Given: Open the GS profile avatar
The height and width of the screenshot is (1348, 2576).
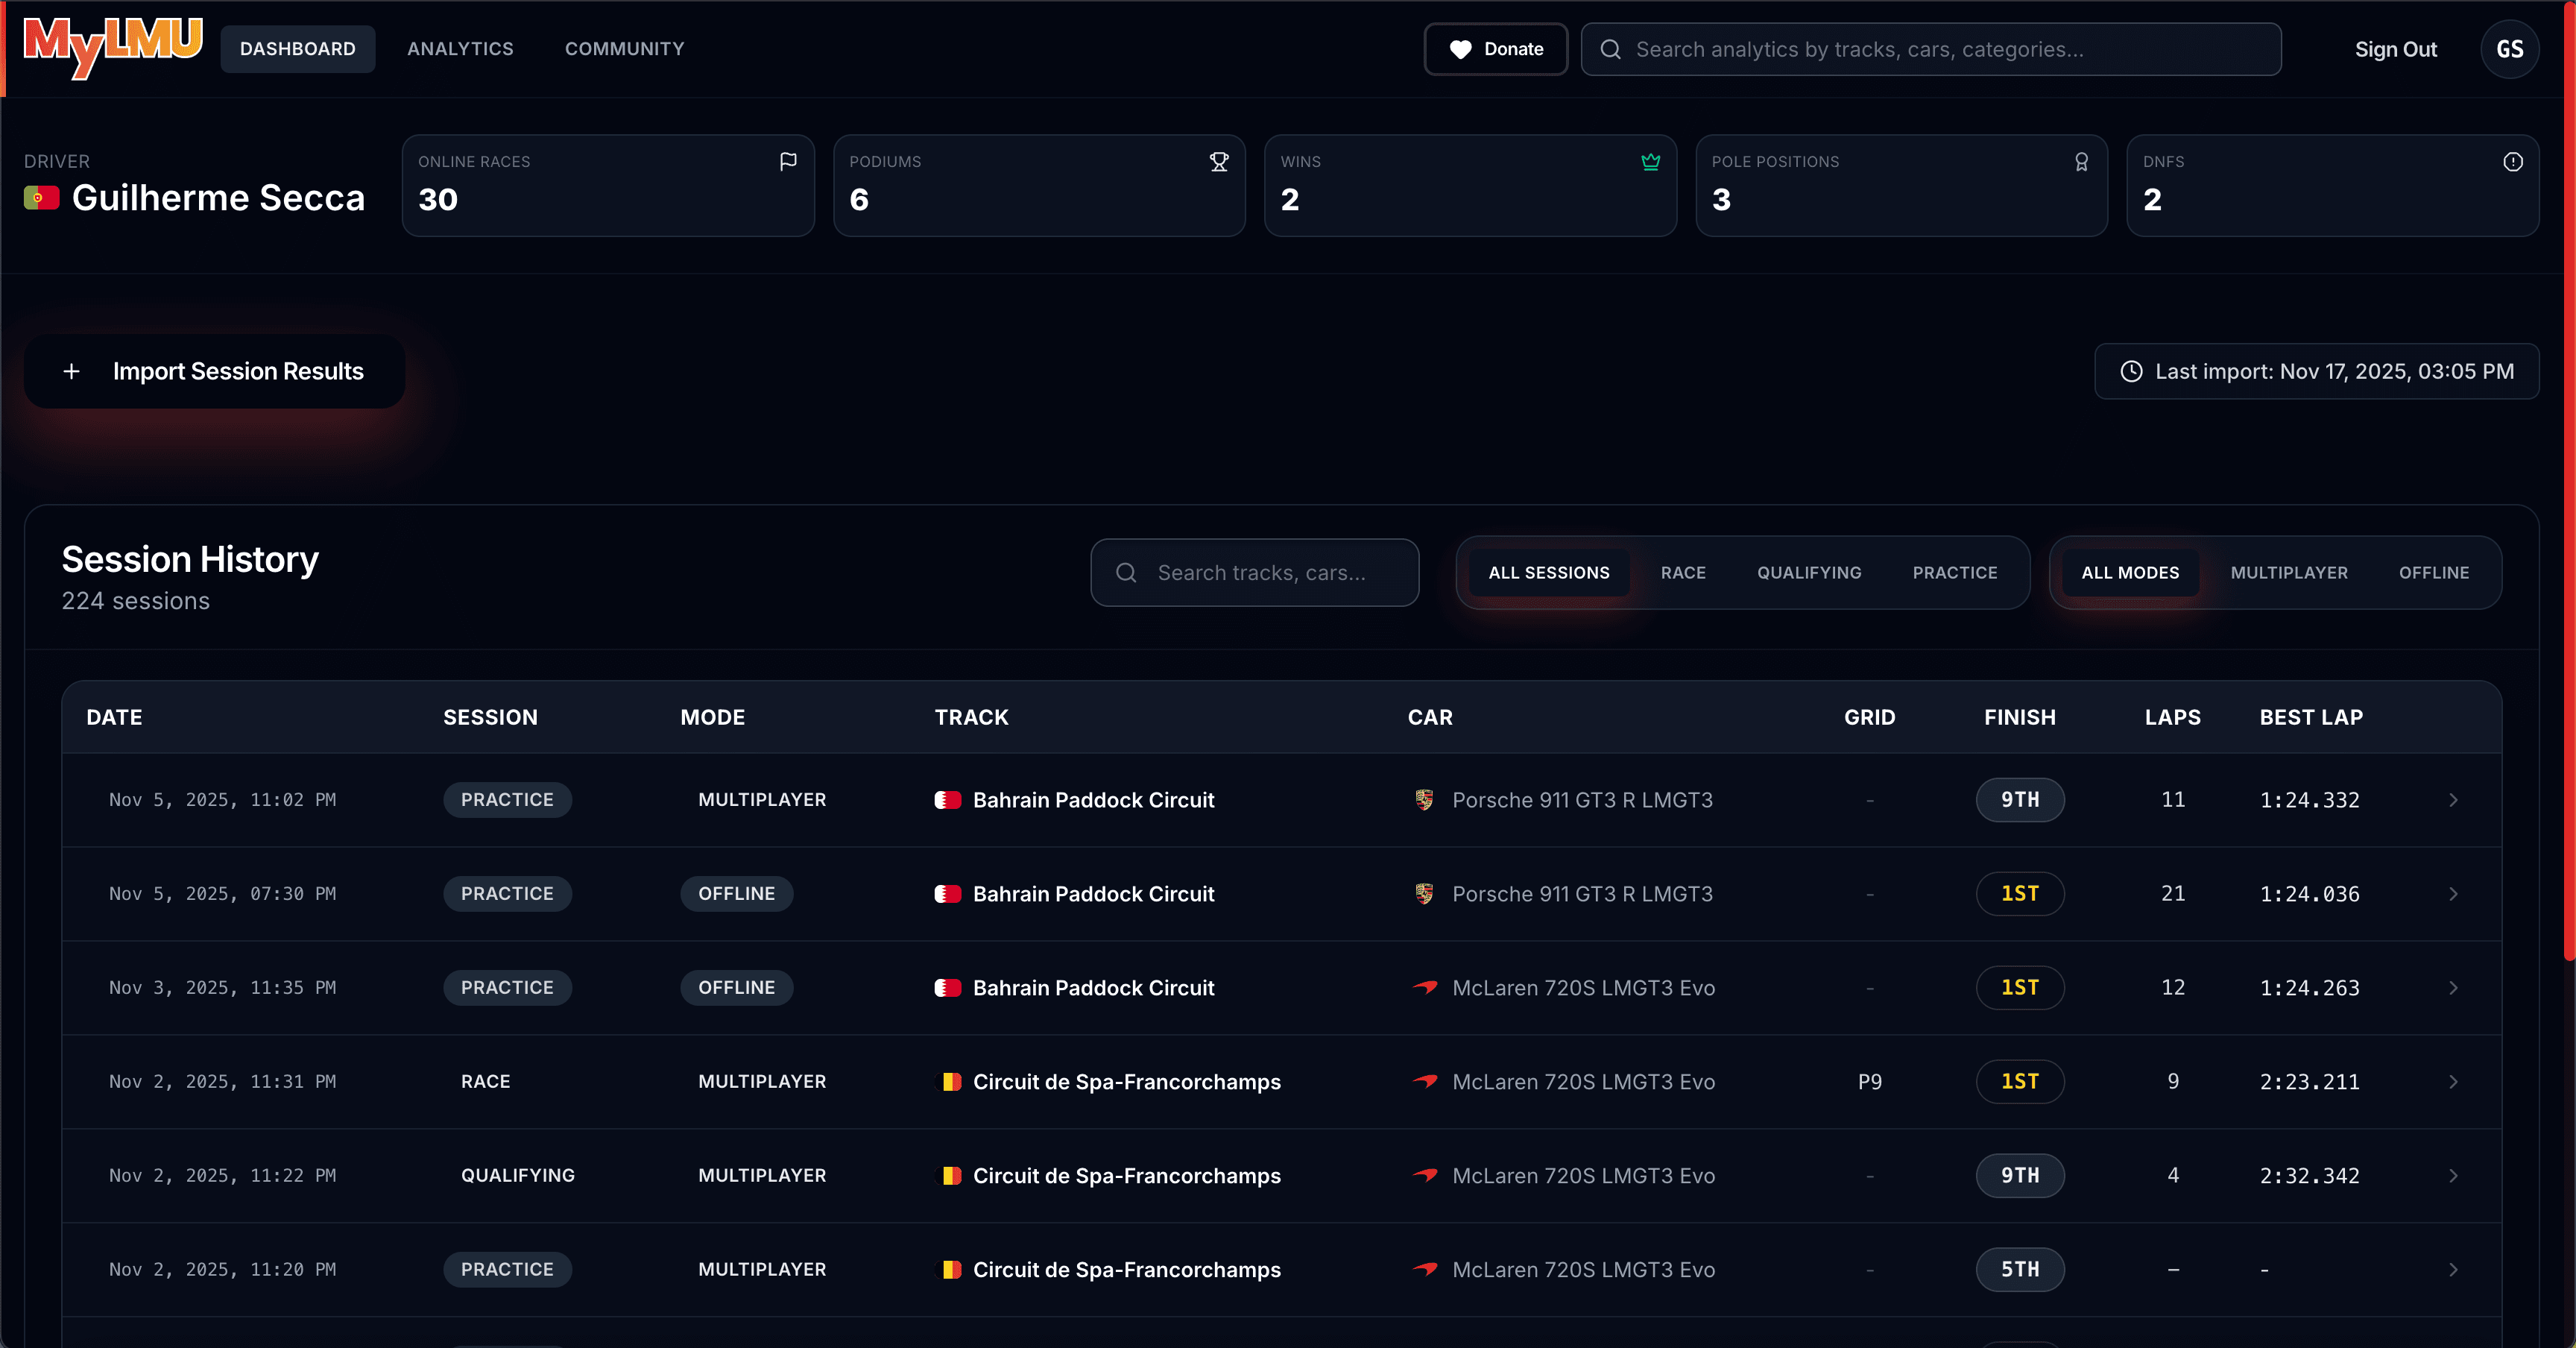Looking at the screenshot, I should (x=2510, y=49).
